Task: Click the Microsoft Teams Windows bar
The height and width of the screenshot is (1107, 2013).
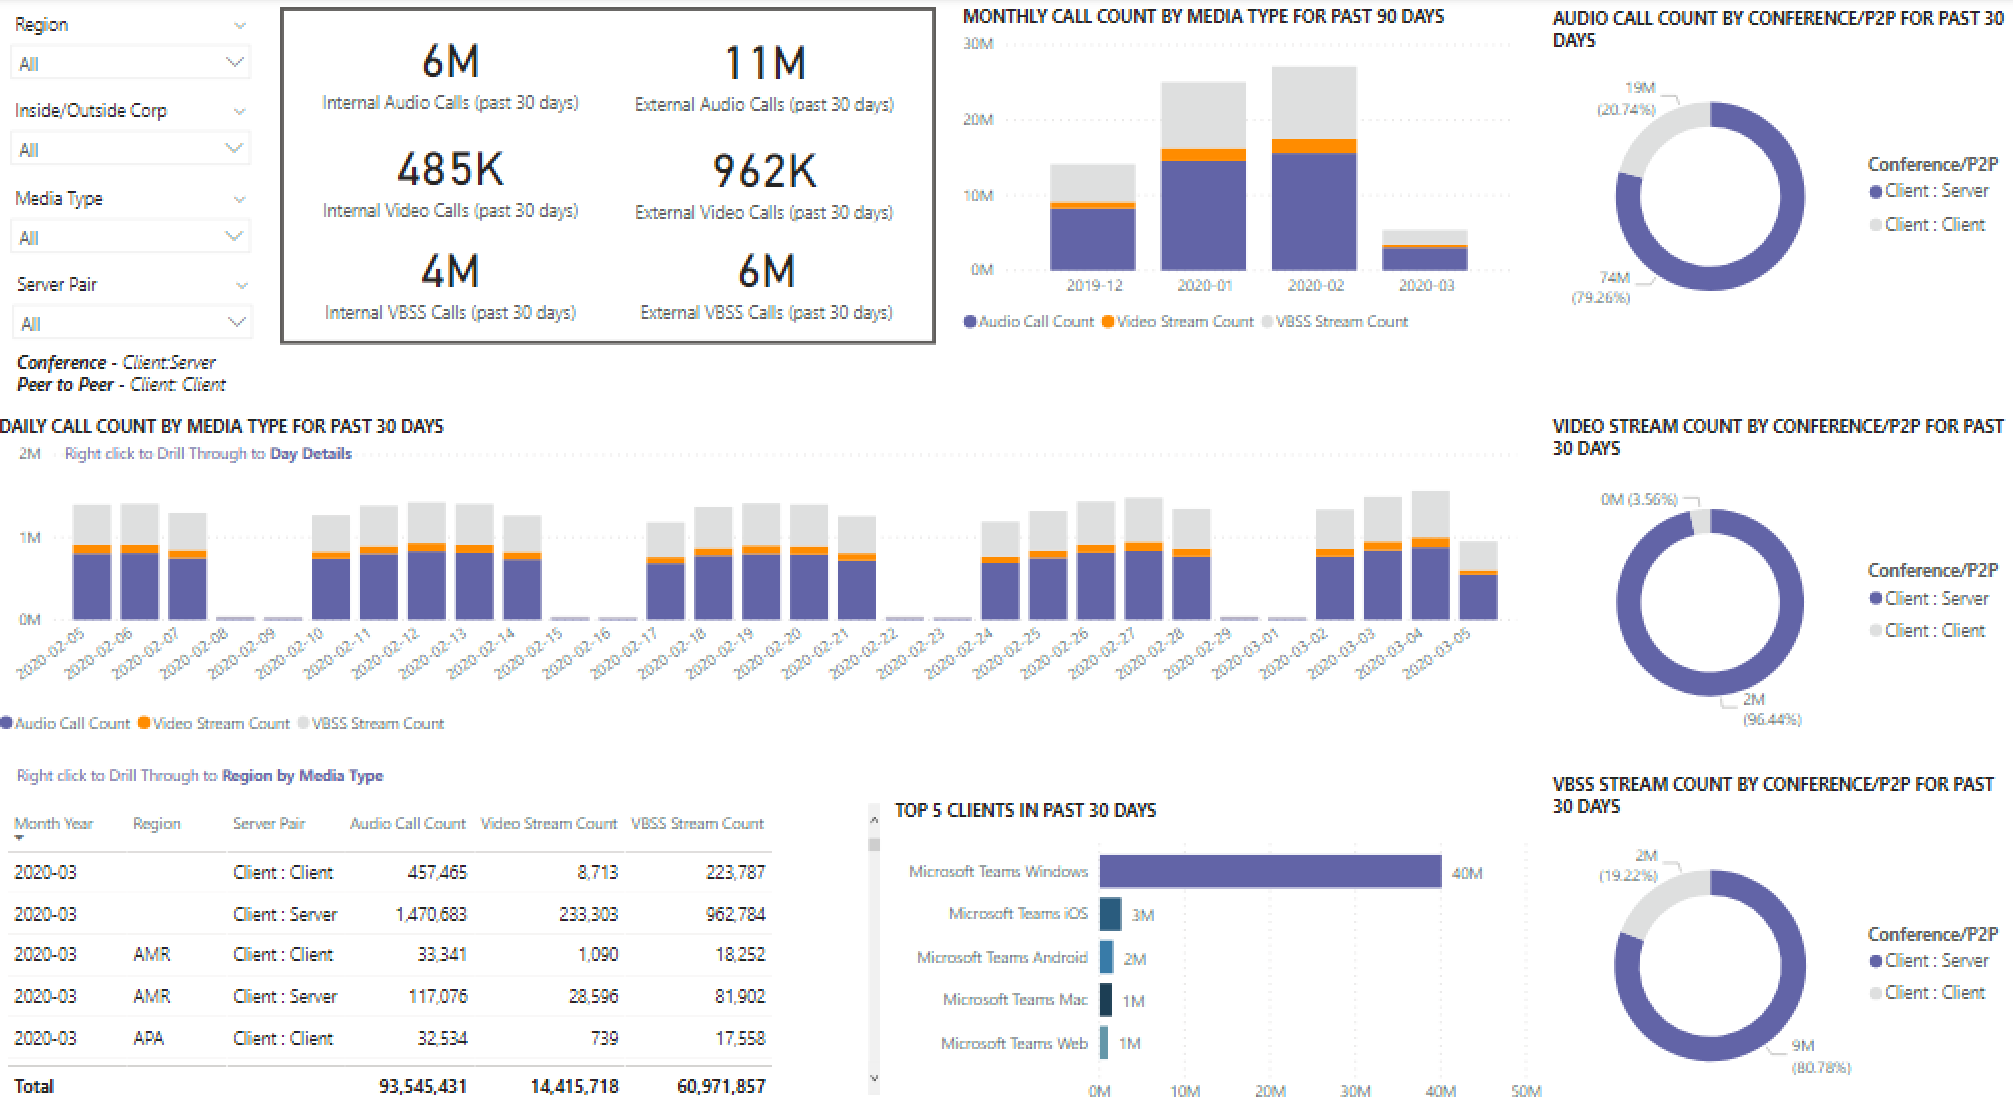Action: (1269, 871)
